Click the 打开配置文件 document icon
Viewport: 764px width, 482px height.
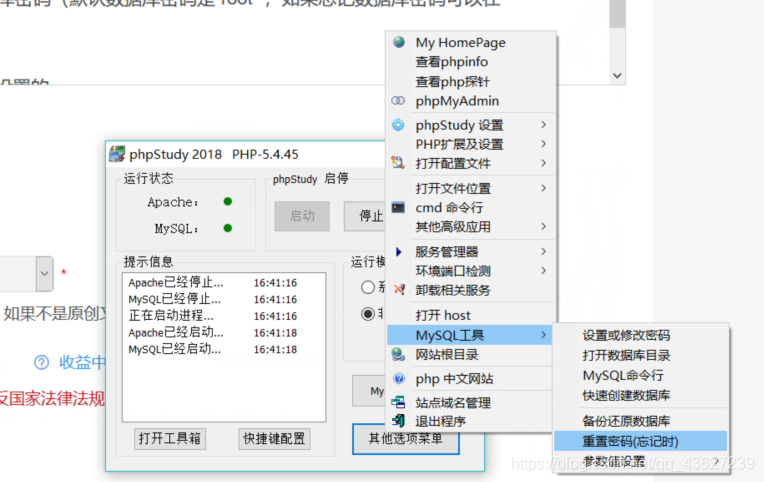point(398,162)
